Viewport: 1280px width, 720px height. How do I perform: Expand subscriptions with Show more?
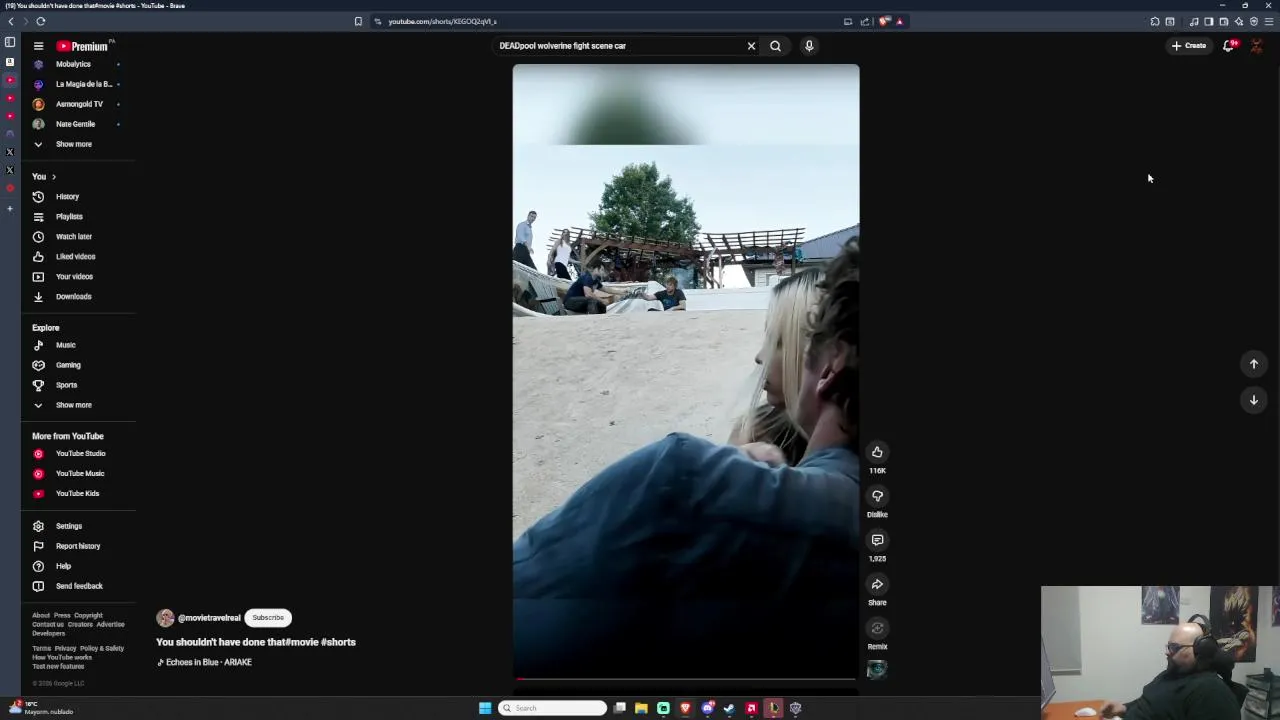tap(76, 144)
